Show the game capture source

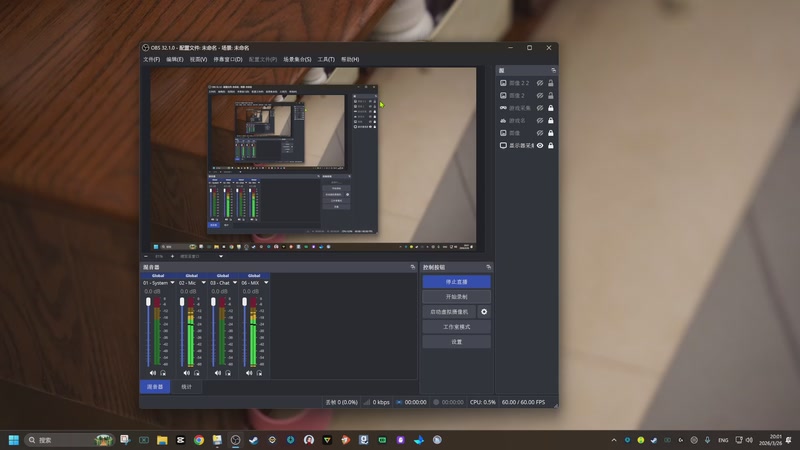click(x=540, y=108)
